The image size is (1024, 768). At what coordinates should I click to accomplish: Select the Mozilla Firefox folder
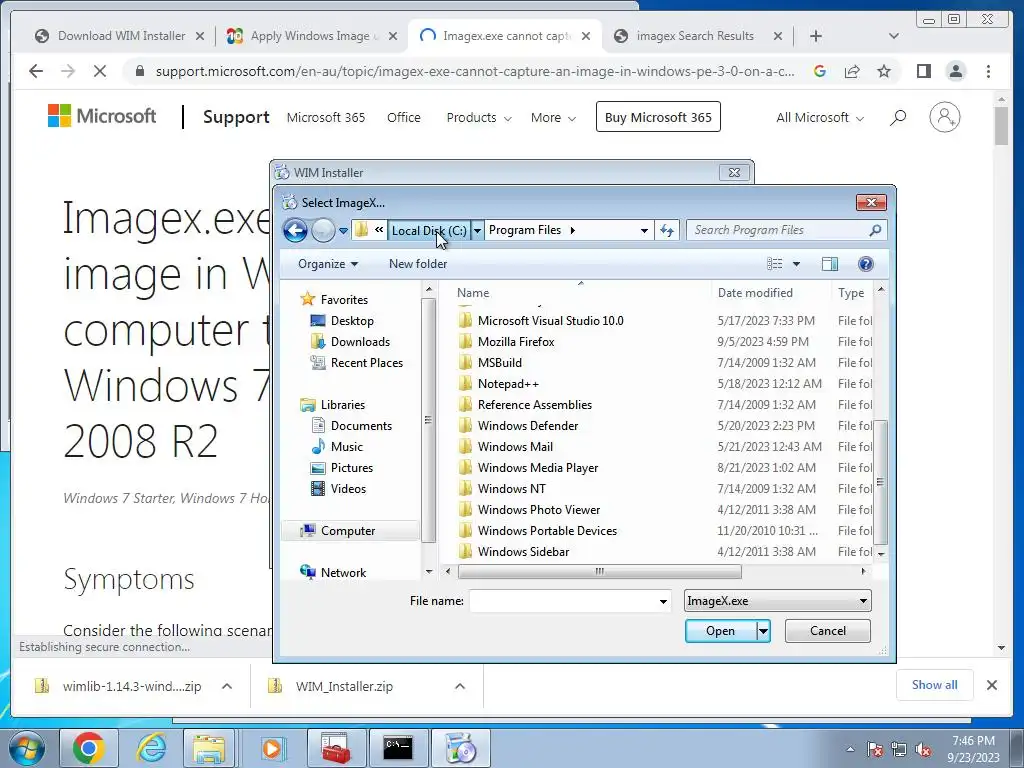(516, 342)
